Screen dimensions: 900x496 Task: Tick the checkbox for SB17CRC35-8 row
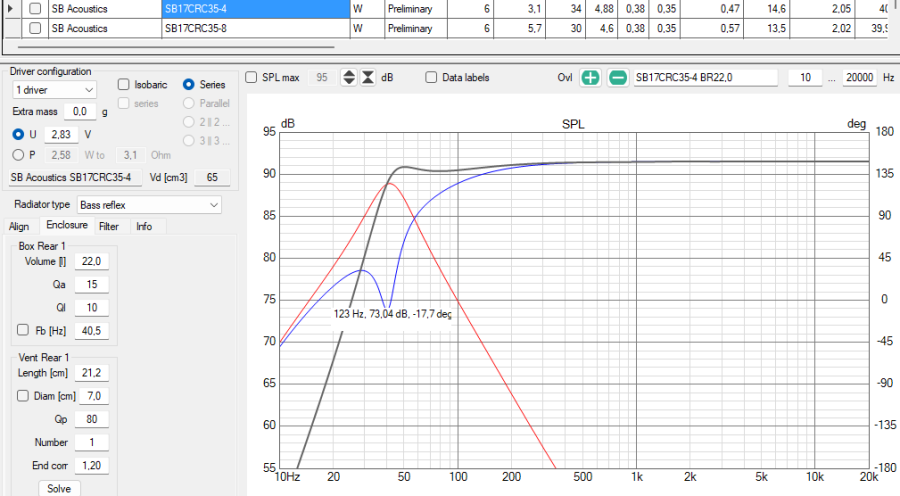pyautogui.click(x=35, y=28)
